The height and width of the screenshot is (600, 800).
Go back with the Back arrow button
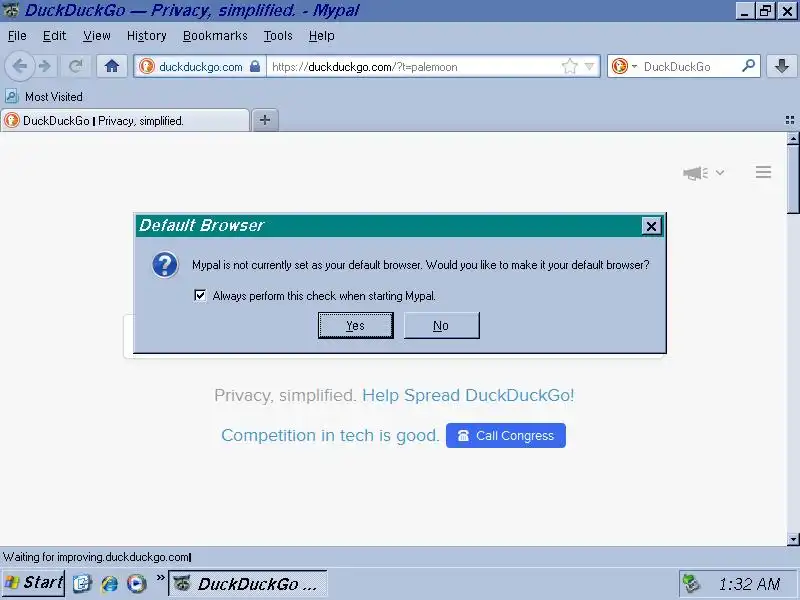[19, 66]
